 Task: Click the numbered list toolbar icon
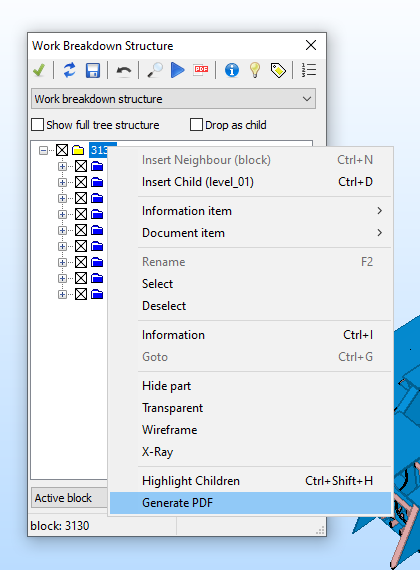[309, 70]
